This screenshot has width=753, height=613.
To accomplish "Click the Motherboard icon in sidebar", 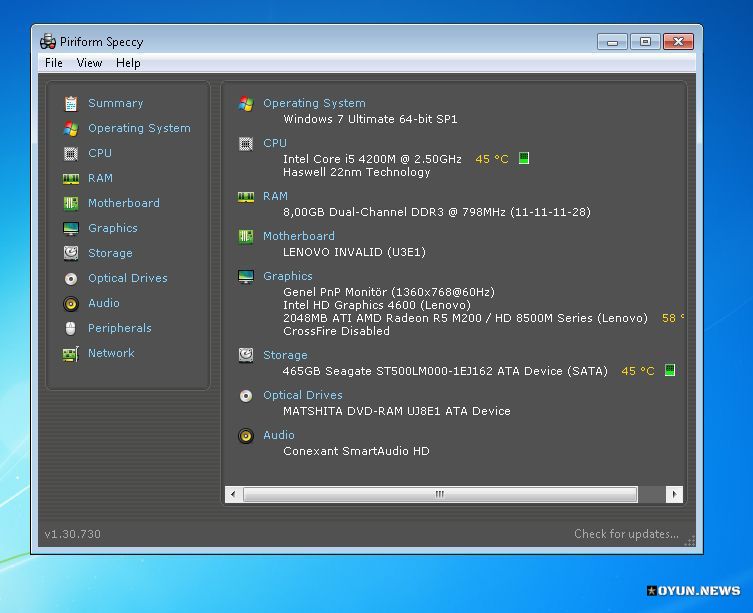I will (71, 203).
